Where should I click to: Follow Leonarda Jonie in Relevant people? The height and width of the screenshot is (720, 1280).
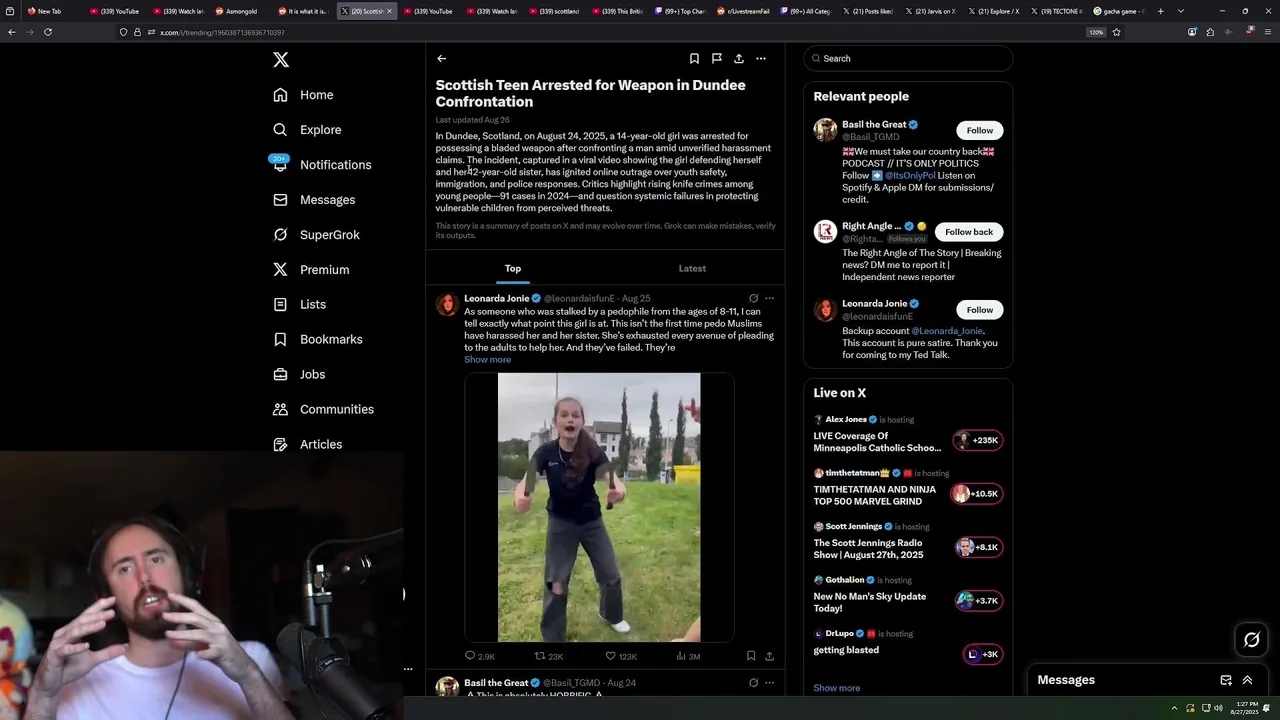pos(980,310)
